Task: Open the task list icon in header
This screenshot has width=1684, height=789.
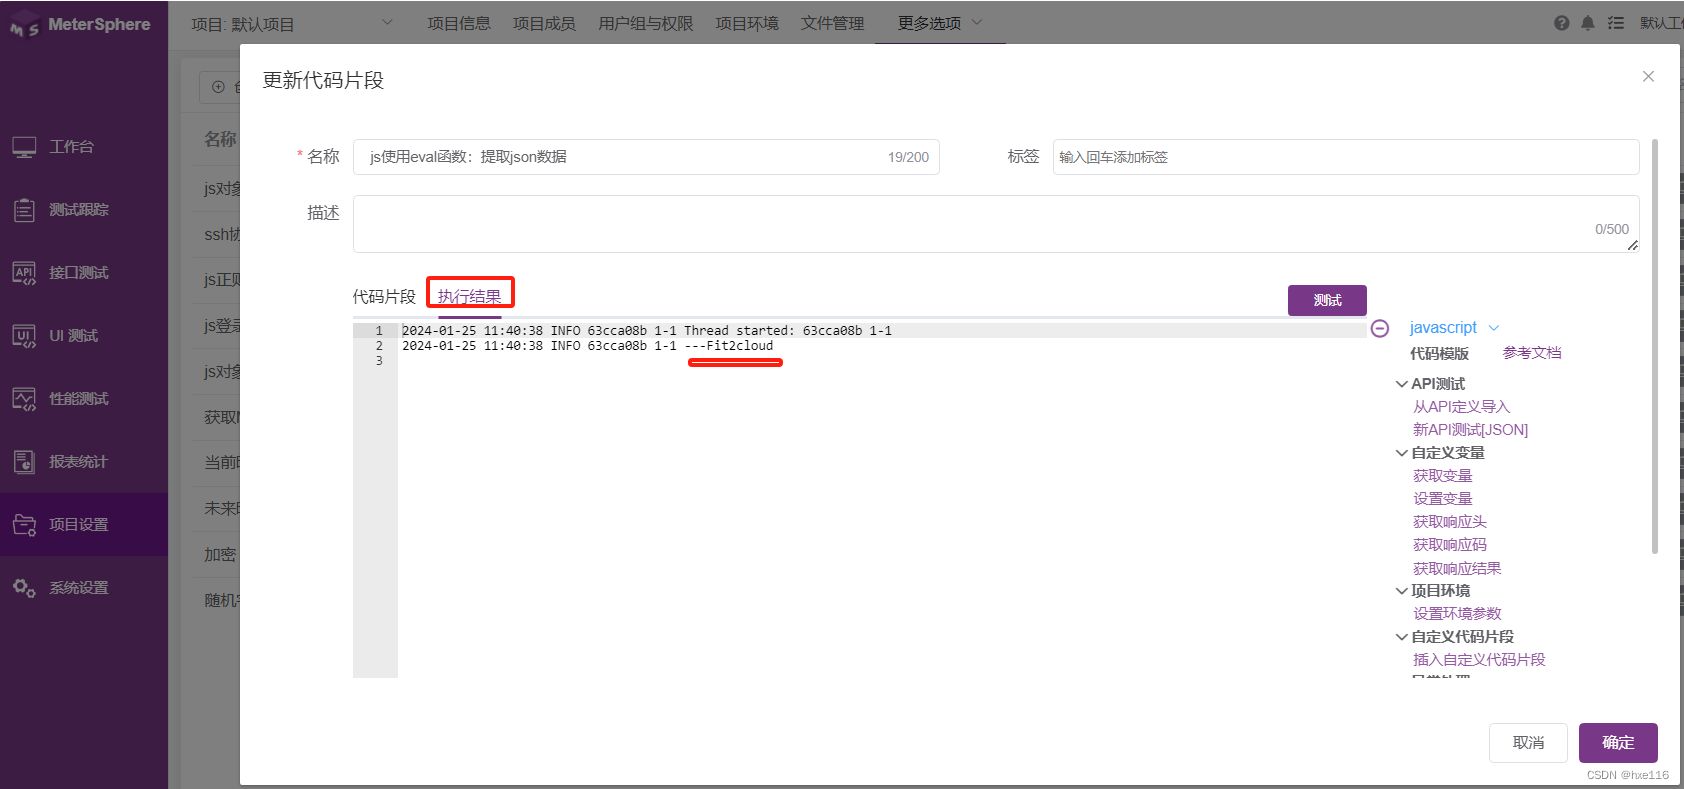Action: [1616, 23]
